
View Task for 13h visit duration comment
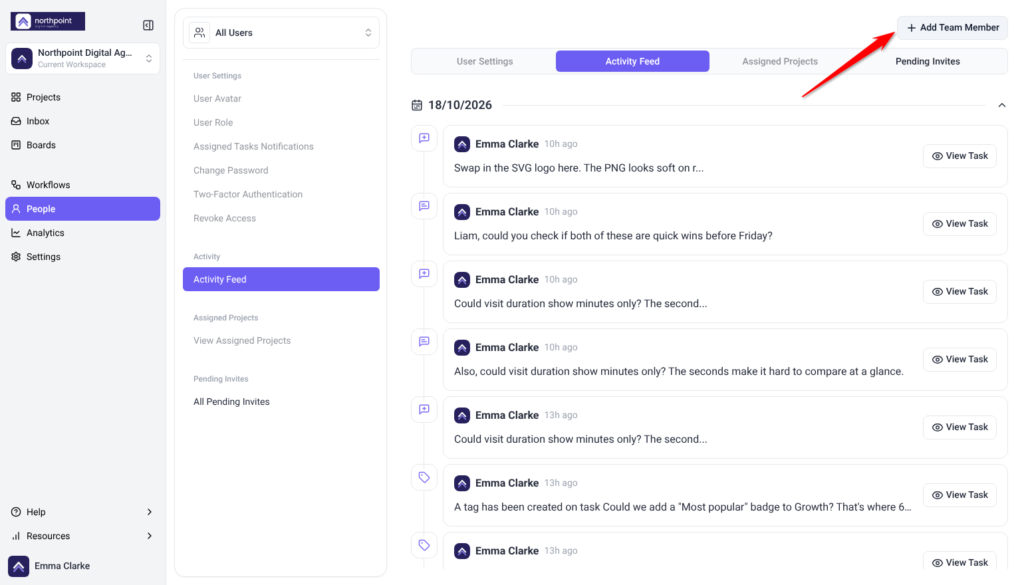click(959, 428)
